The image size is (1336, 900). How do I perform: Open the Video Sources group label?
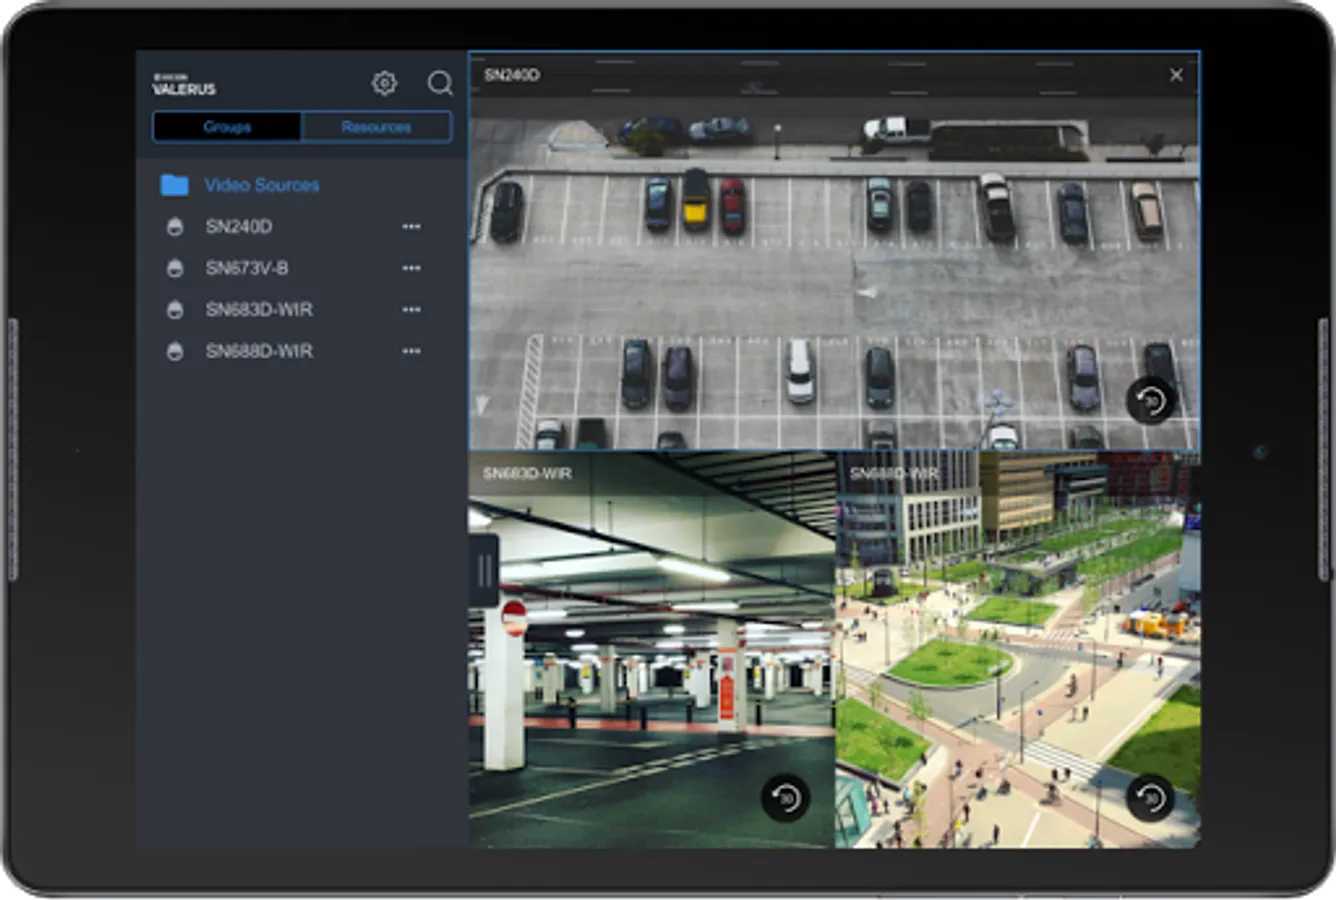(262, 185)
